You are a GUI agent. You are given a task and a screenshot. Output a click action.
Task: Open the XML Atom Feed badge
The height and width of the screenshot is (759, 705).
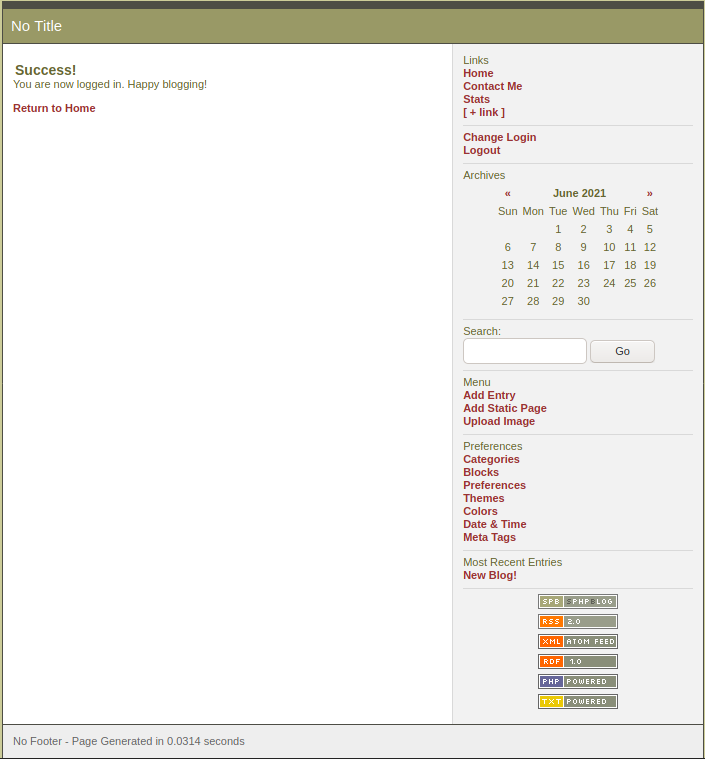click(577, 641)
